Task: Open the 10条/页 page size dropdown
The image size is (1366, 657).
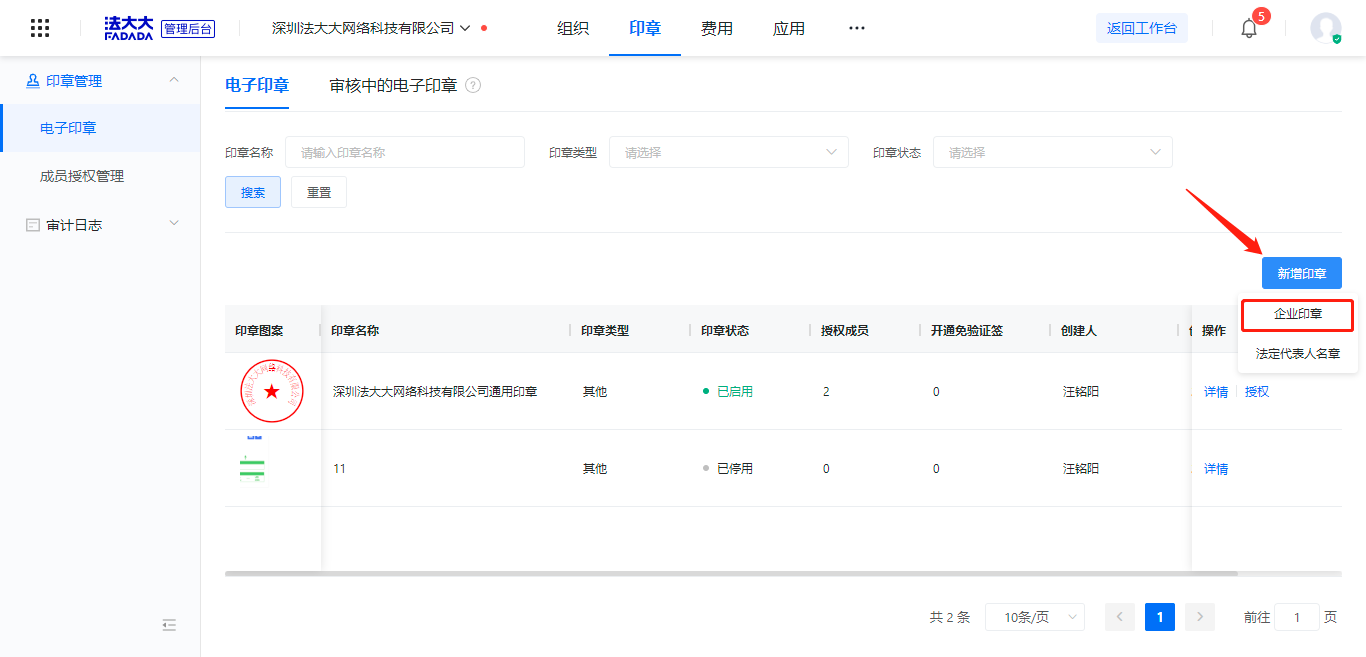Action: [x=1035, y=617]
